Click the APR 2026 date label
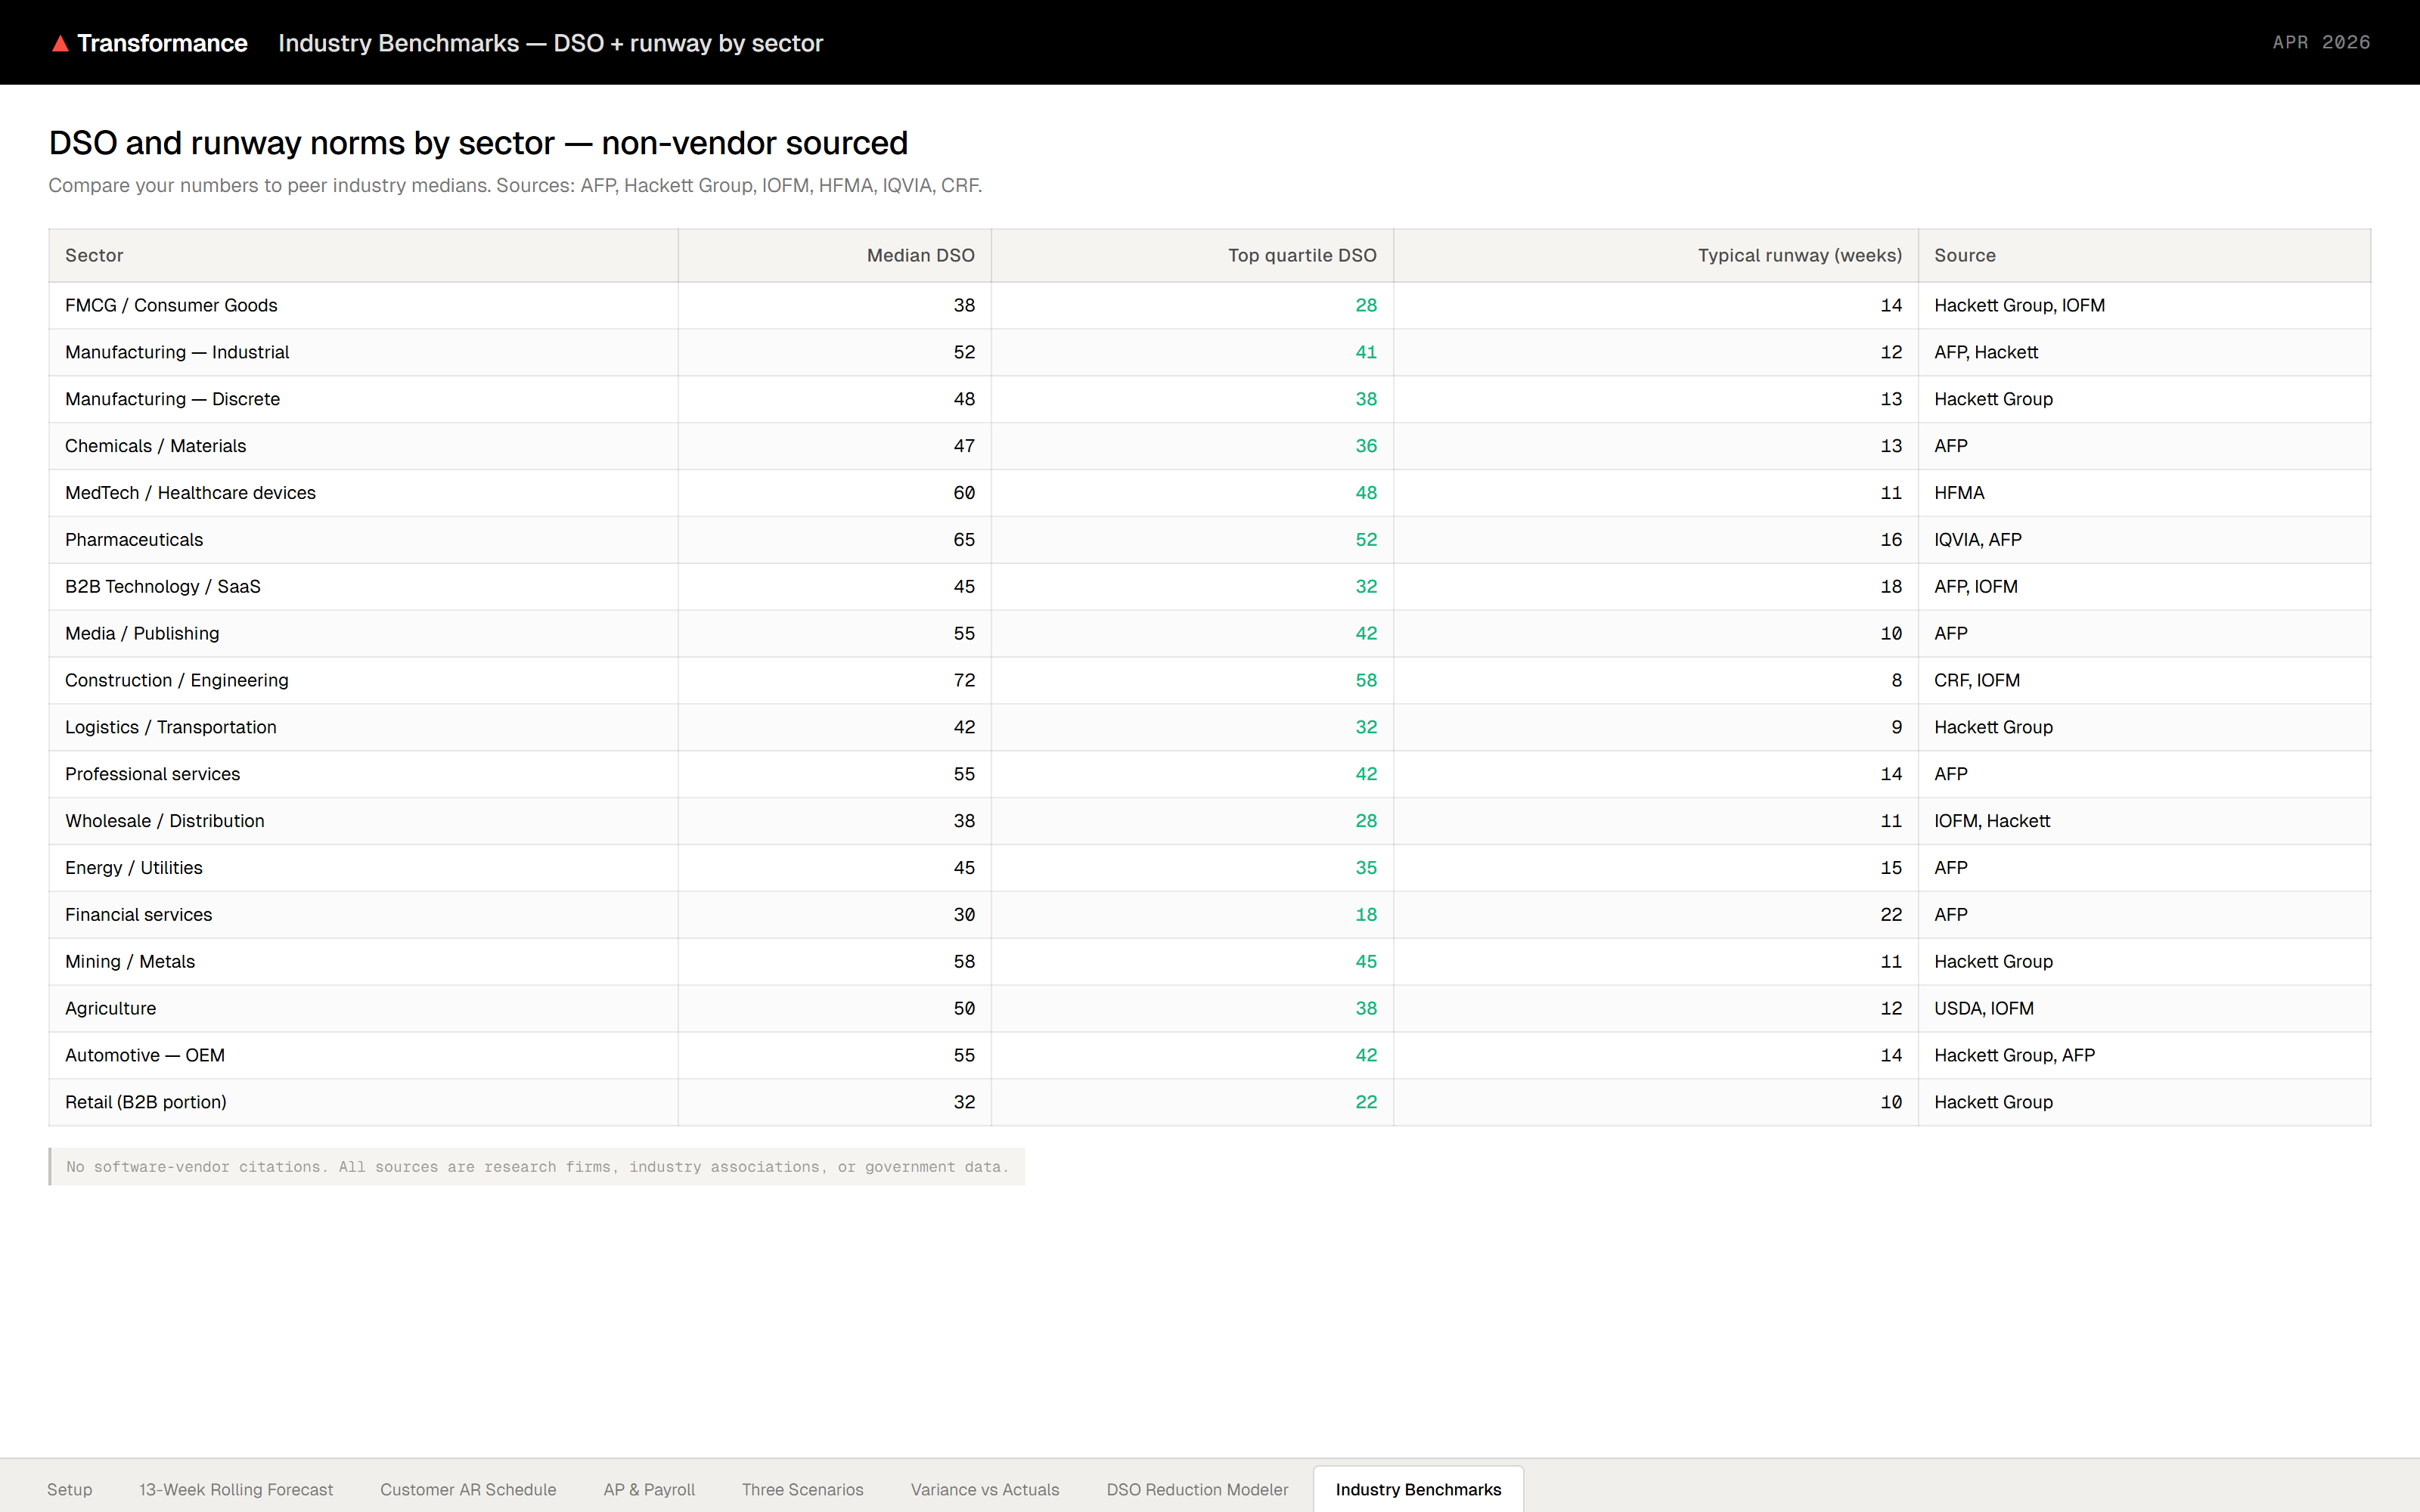 tap(2320, 42)
